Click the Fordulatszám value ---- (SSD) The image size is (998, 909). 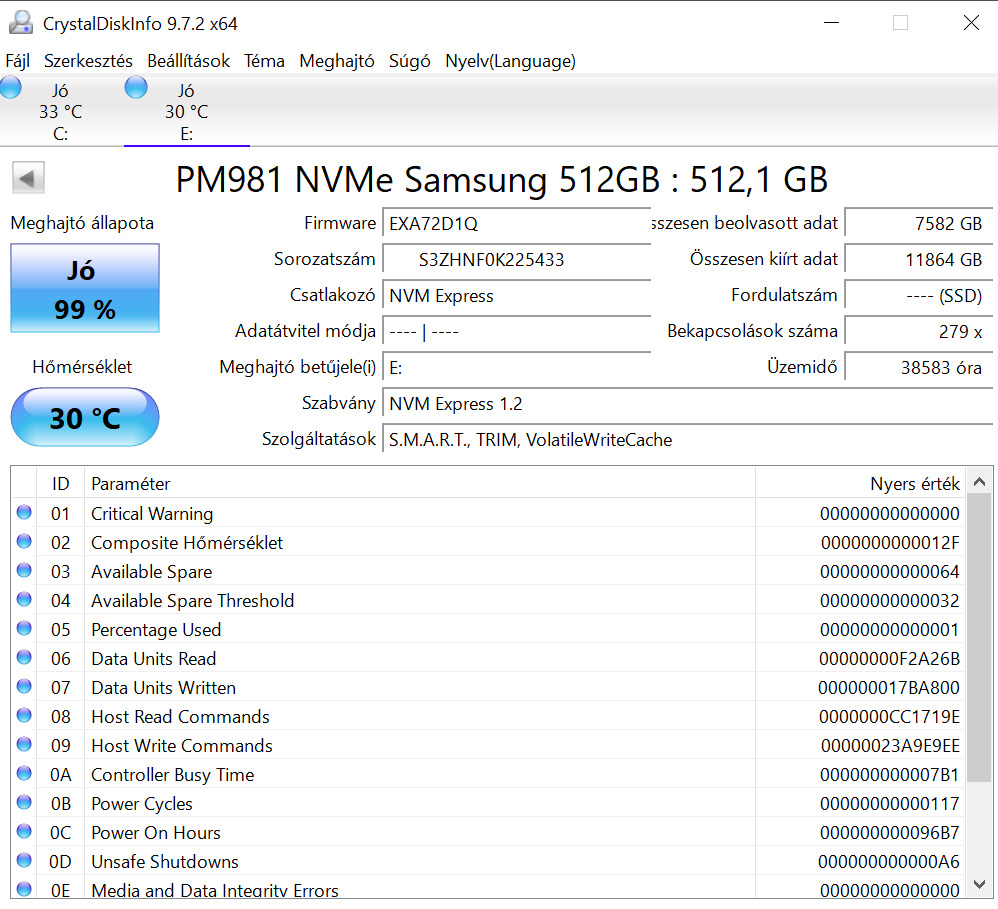[918, 296]
